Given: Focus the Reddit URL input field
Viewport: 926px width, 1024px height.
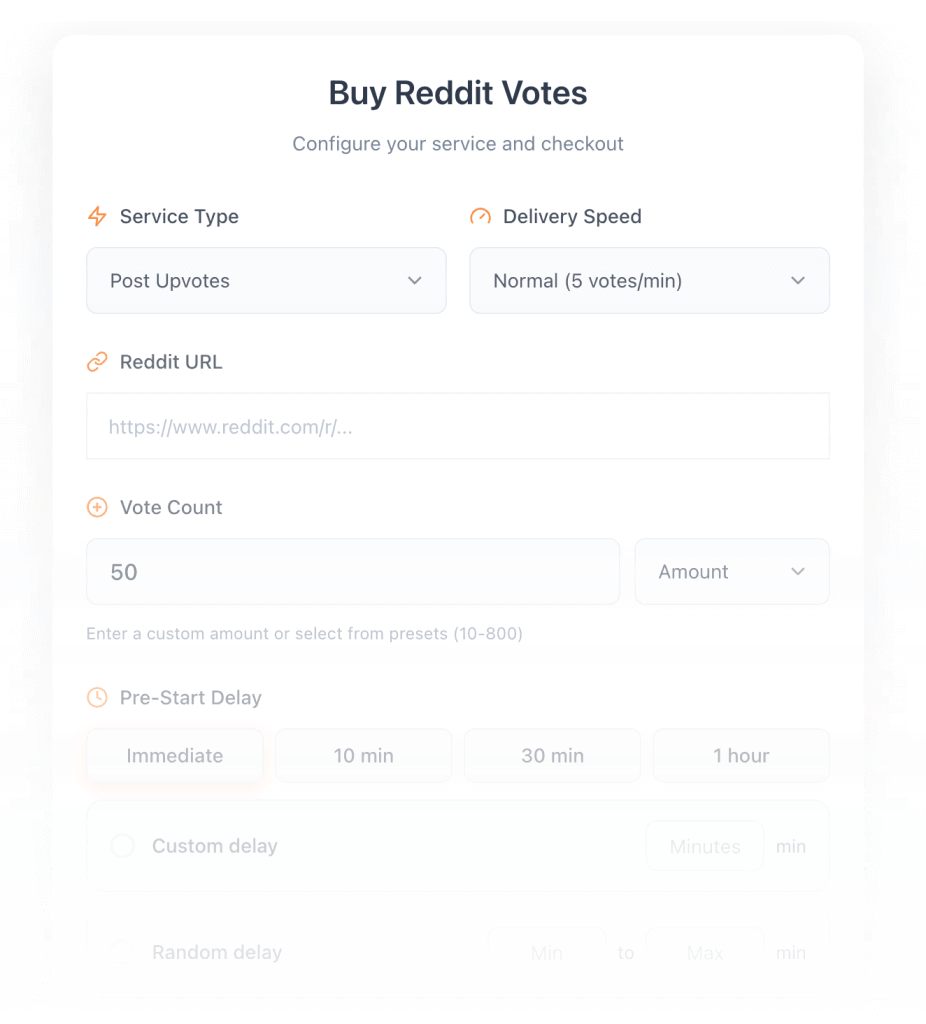Looking at the screenshot, I should coord(457,427).
